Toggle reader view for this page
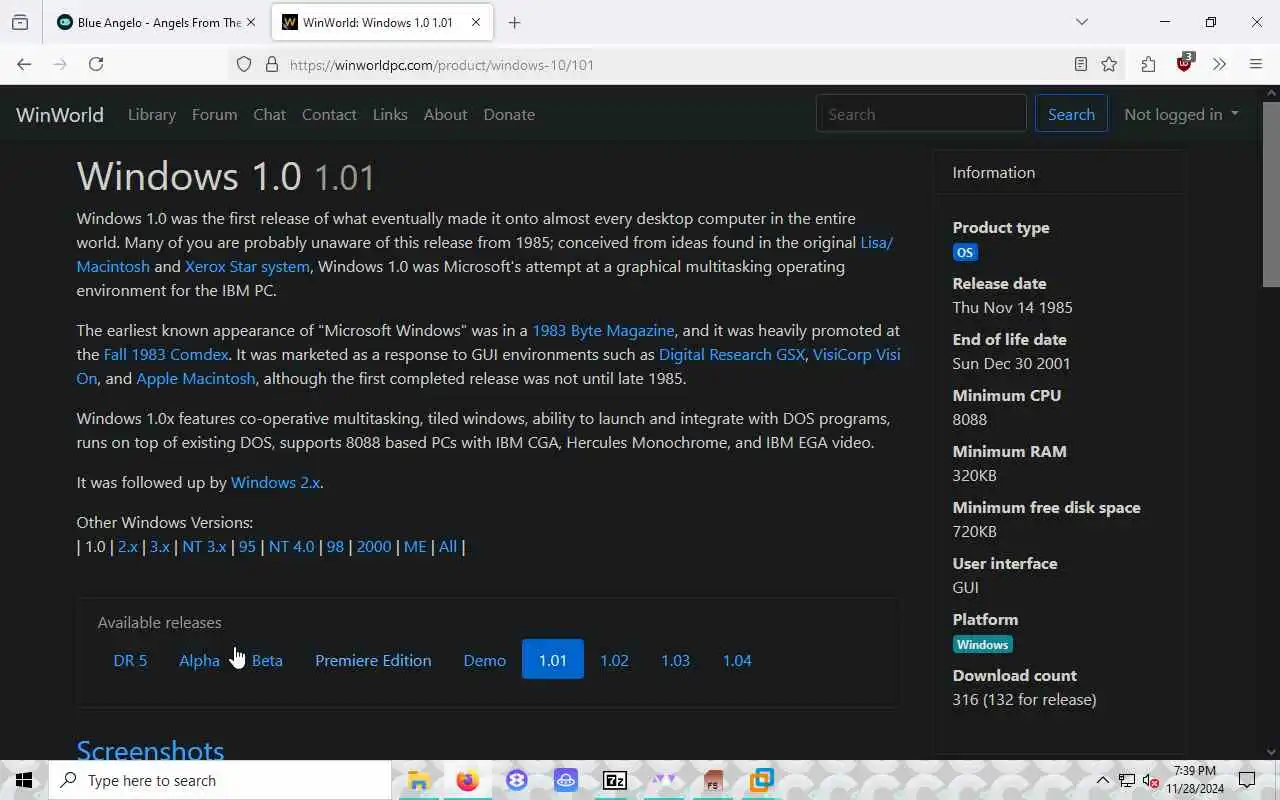This screenshot has height=800, width=1280. click(1080, 64)
